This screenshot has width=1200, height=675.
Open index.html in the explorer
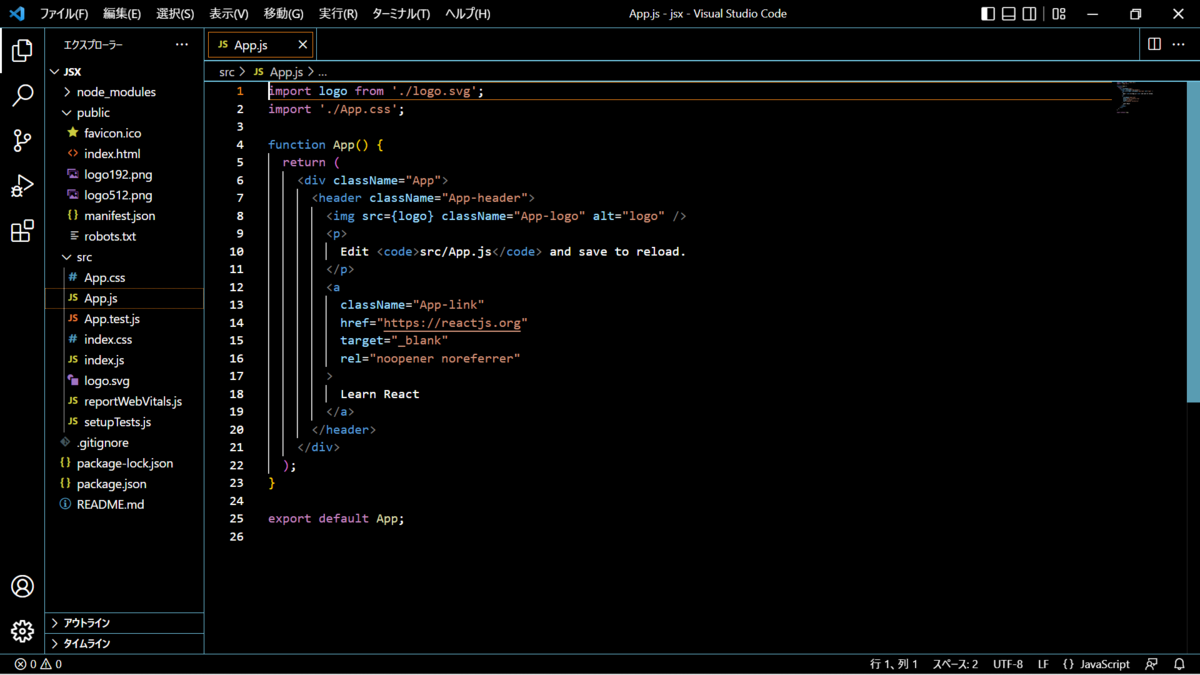coord(125,154)
